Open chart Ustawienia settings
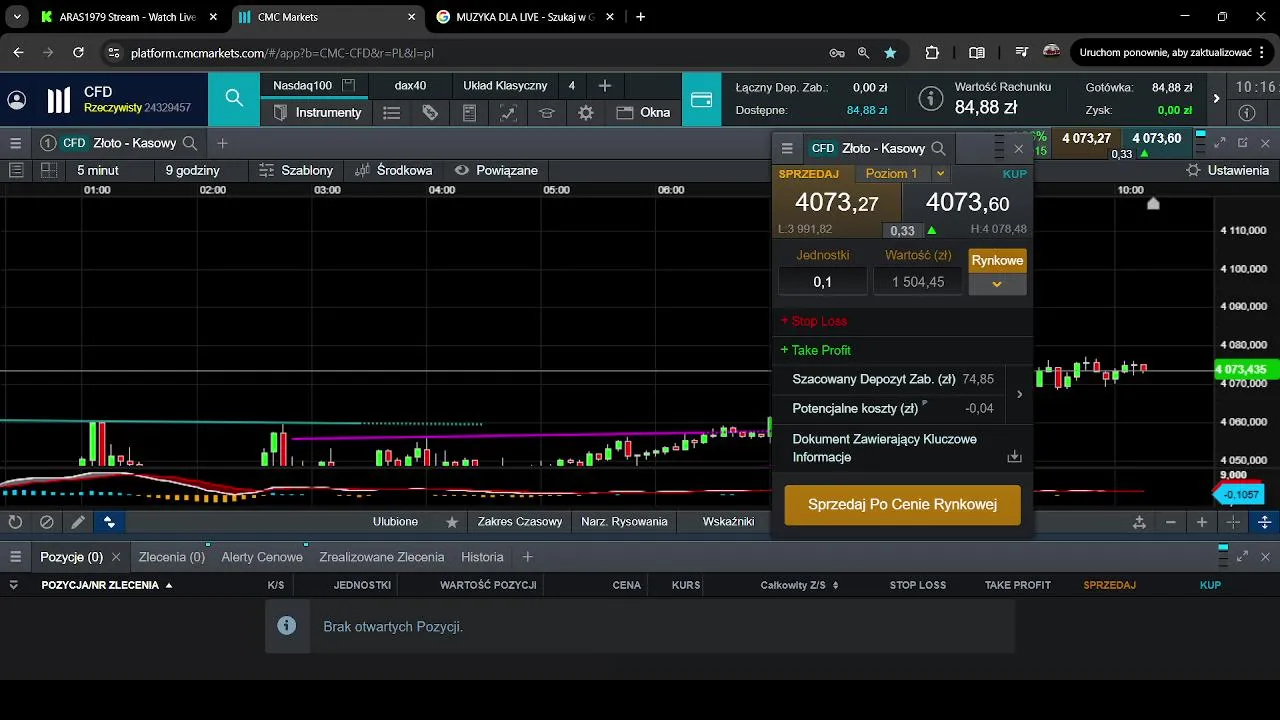Screen dimensions: 1280x720 pyautogui.click(x=1227, y=170)
